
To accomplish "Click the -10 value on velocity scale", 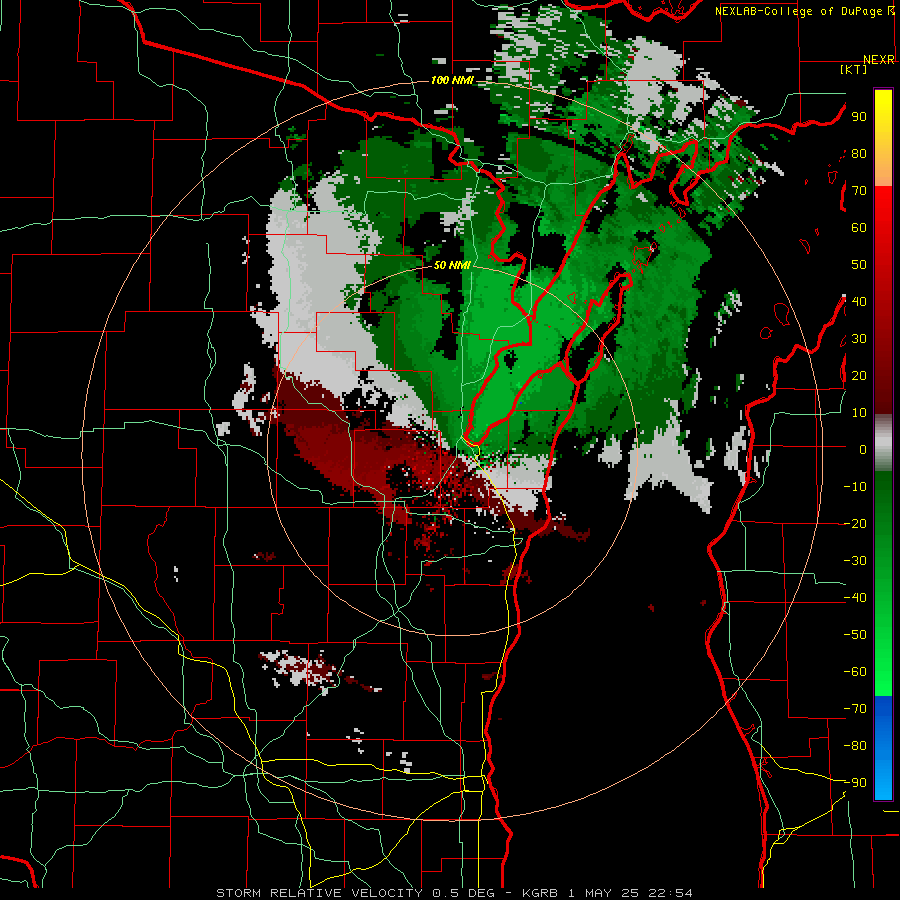I will tap(855, 487).
